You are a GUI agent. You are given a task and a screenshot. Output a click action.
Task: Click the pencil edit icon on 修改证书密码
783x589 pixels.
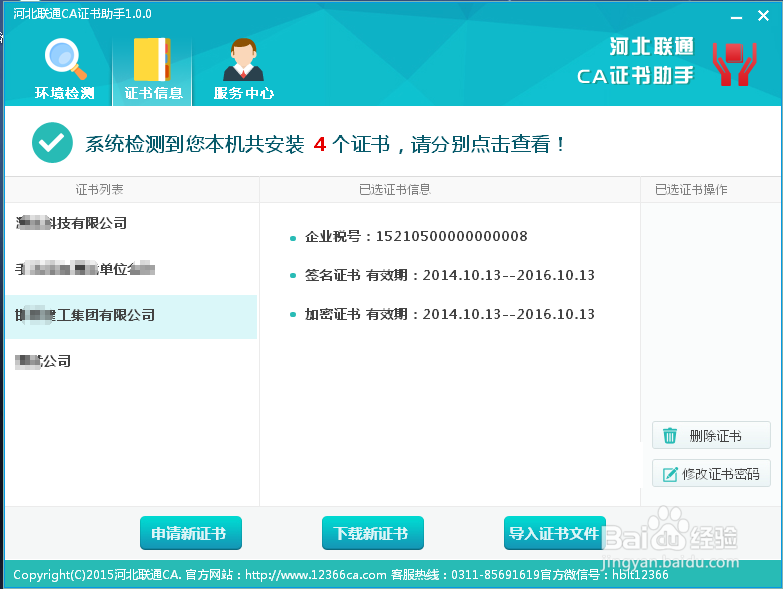[670, 474]
